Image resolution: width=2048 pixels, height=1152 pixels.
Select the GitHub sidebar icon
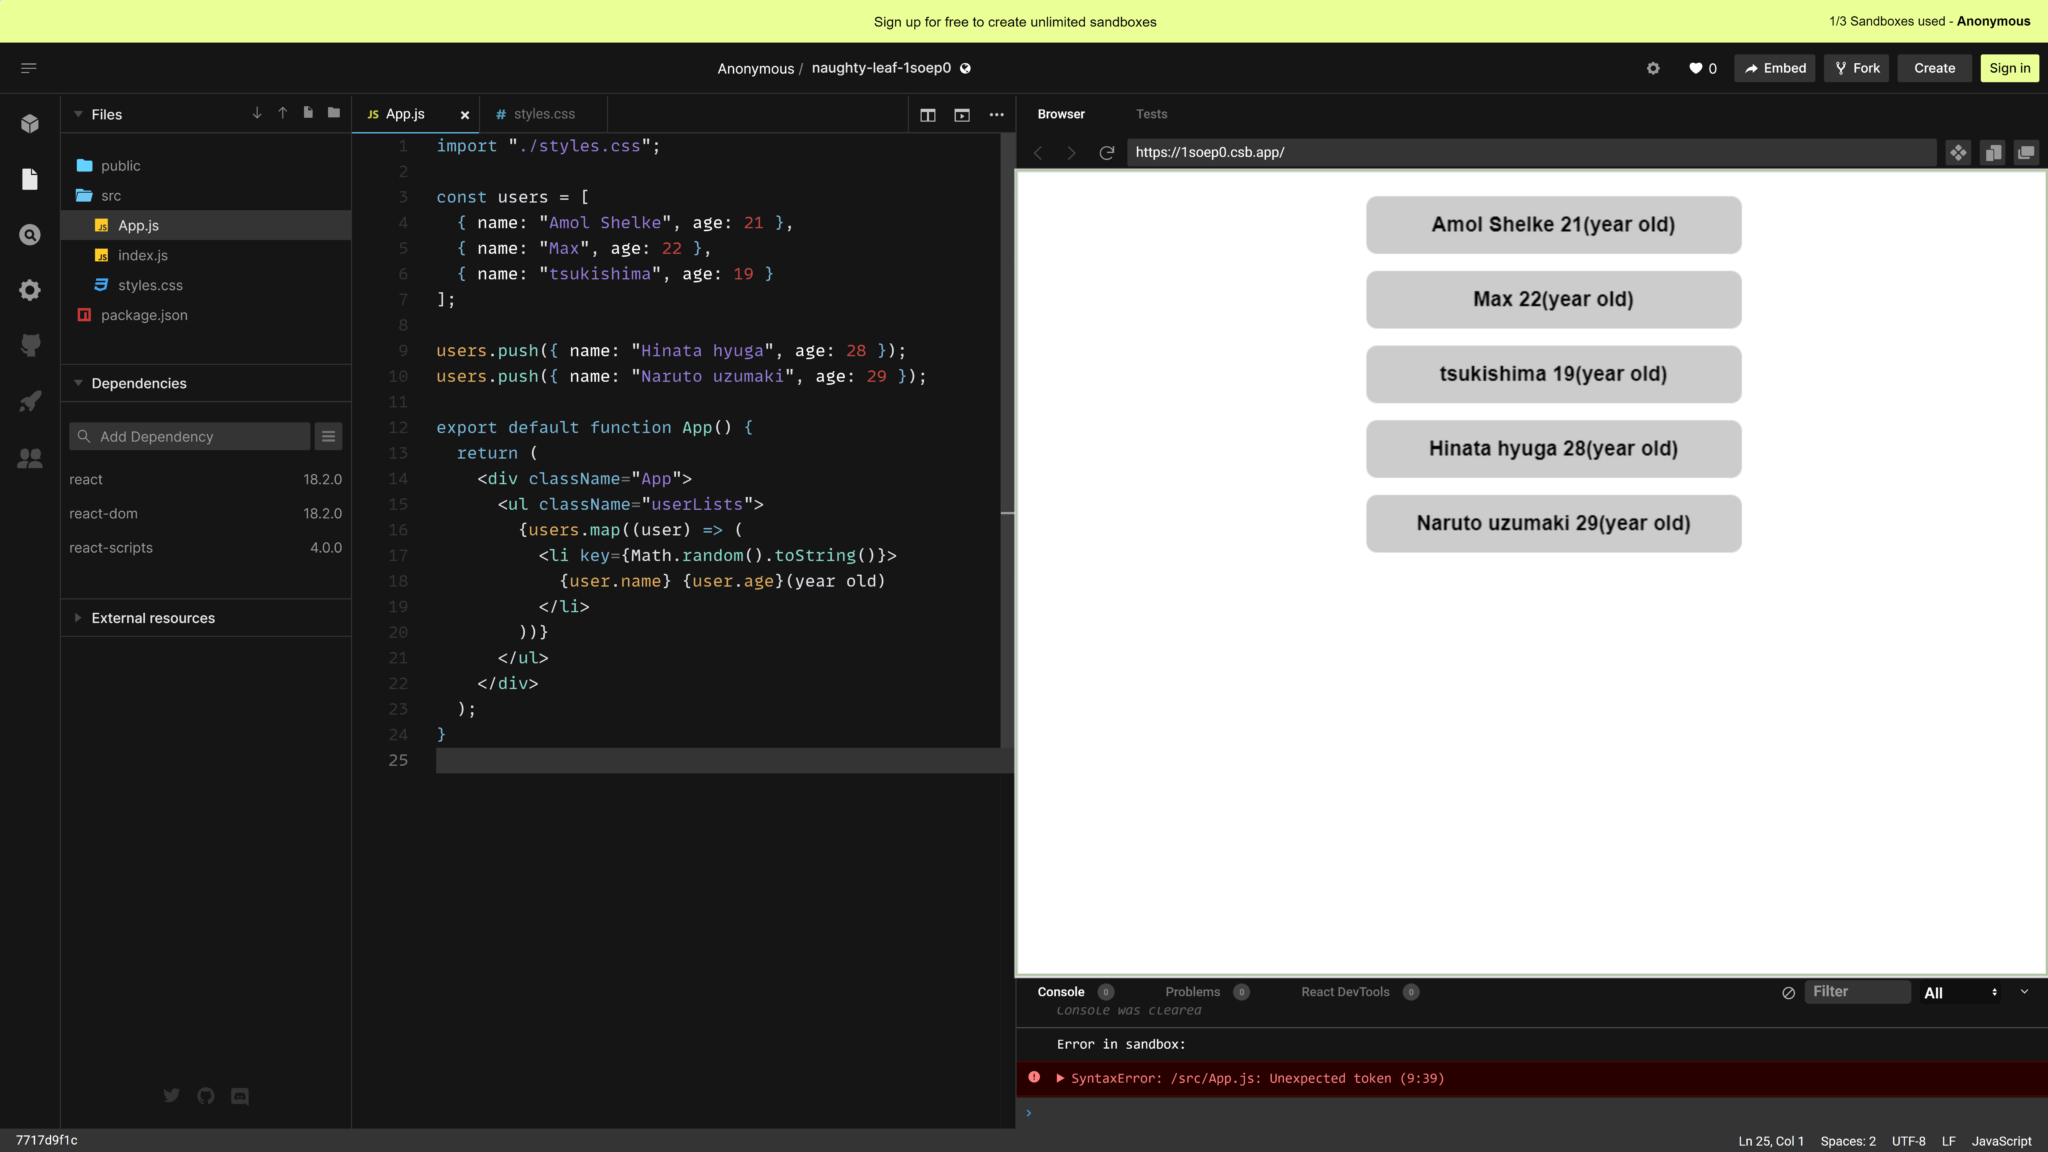[30, 345]
